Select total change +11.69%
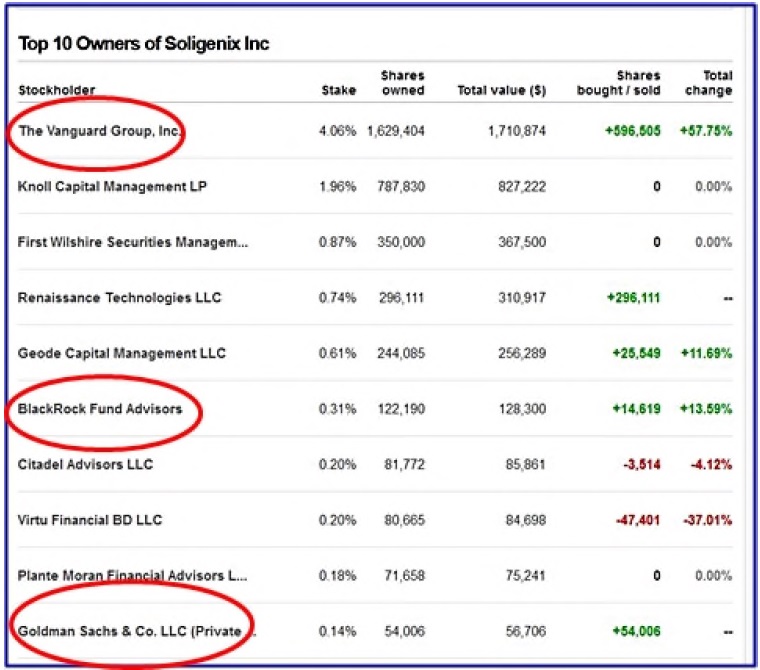 (707, 353)
